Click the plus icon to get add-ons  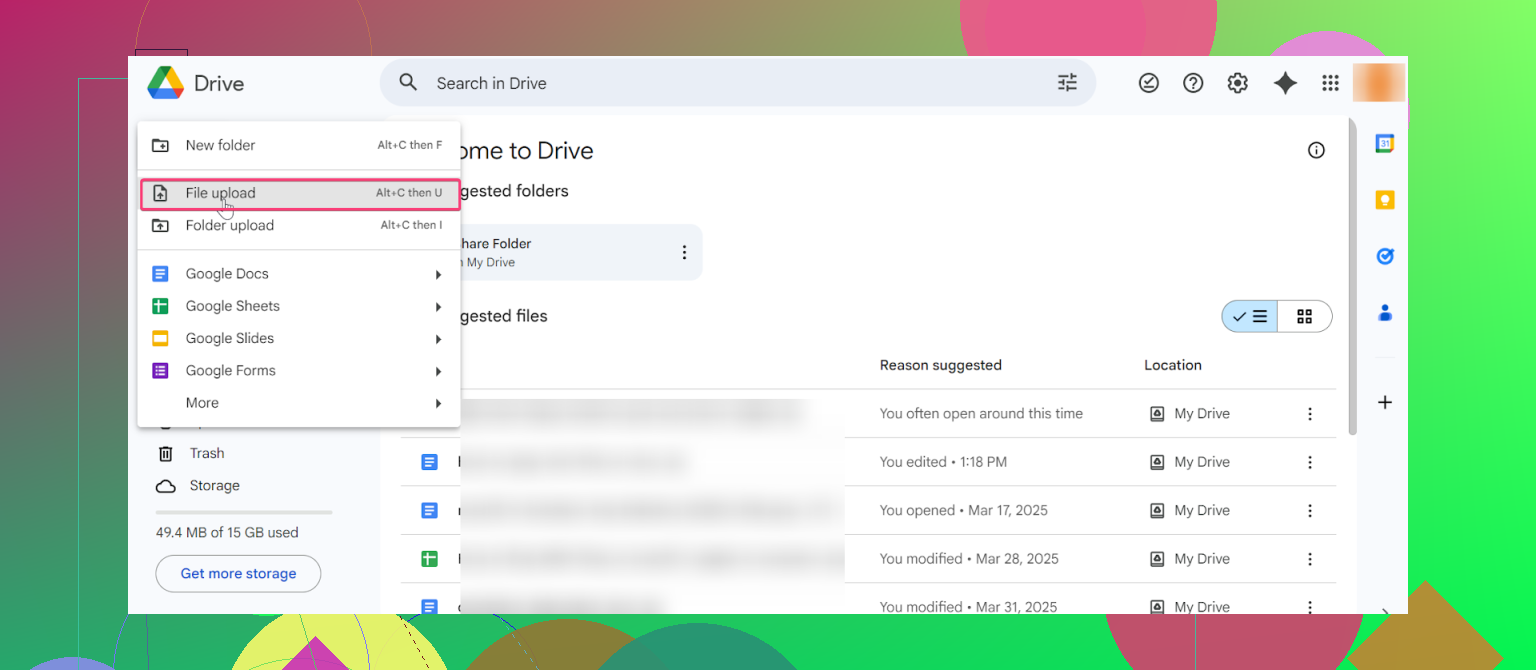click(x=1385, y=402)
